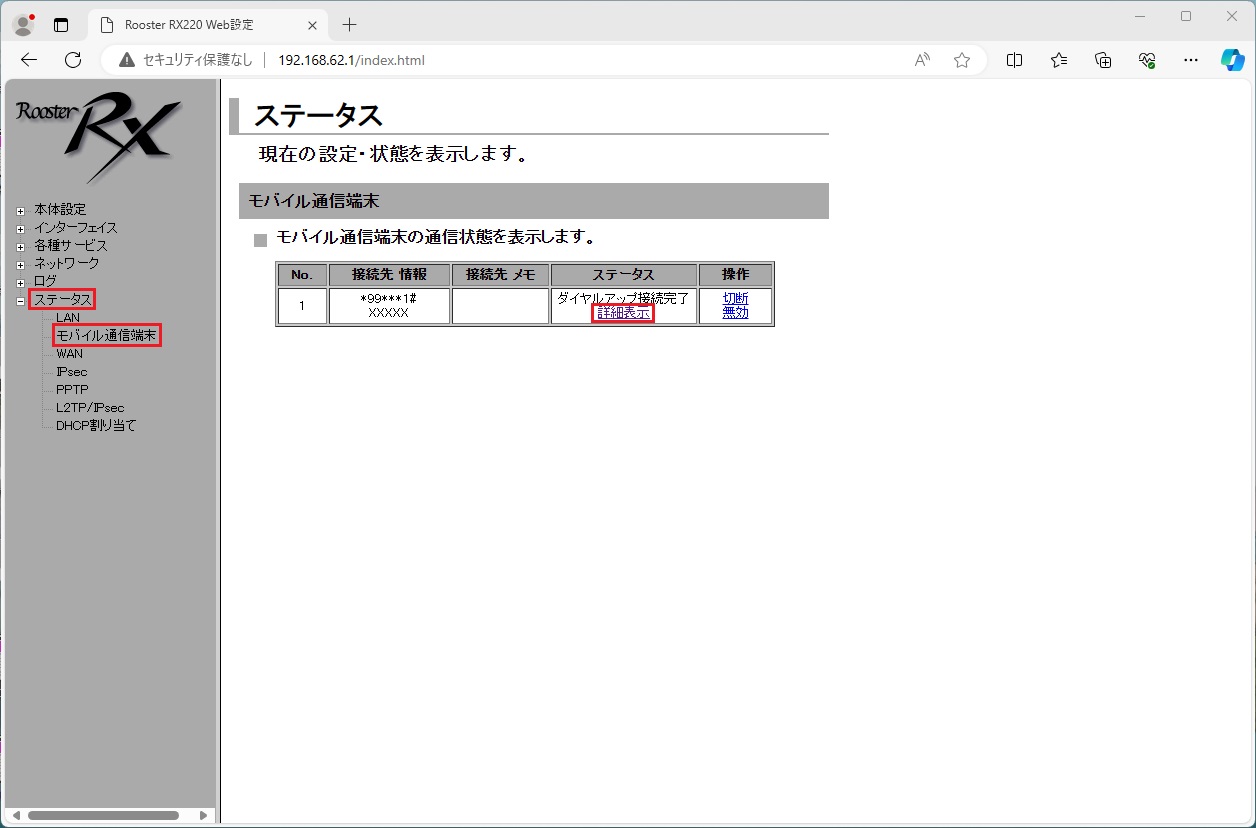Screen dimensions: 1256x828
Task: Open the IPsec status page
Action: coord(72,372)
